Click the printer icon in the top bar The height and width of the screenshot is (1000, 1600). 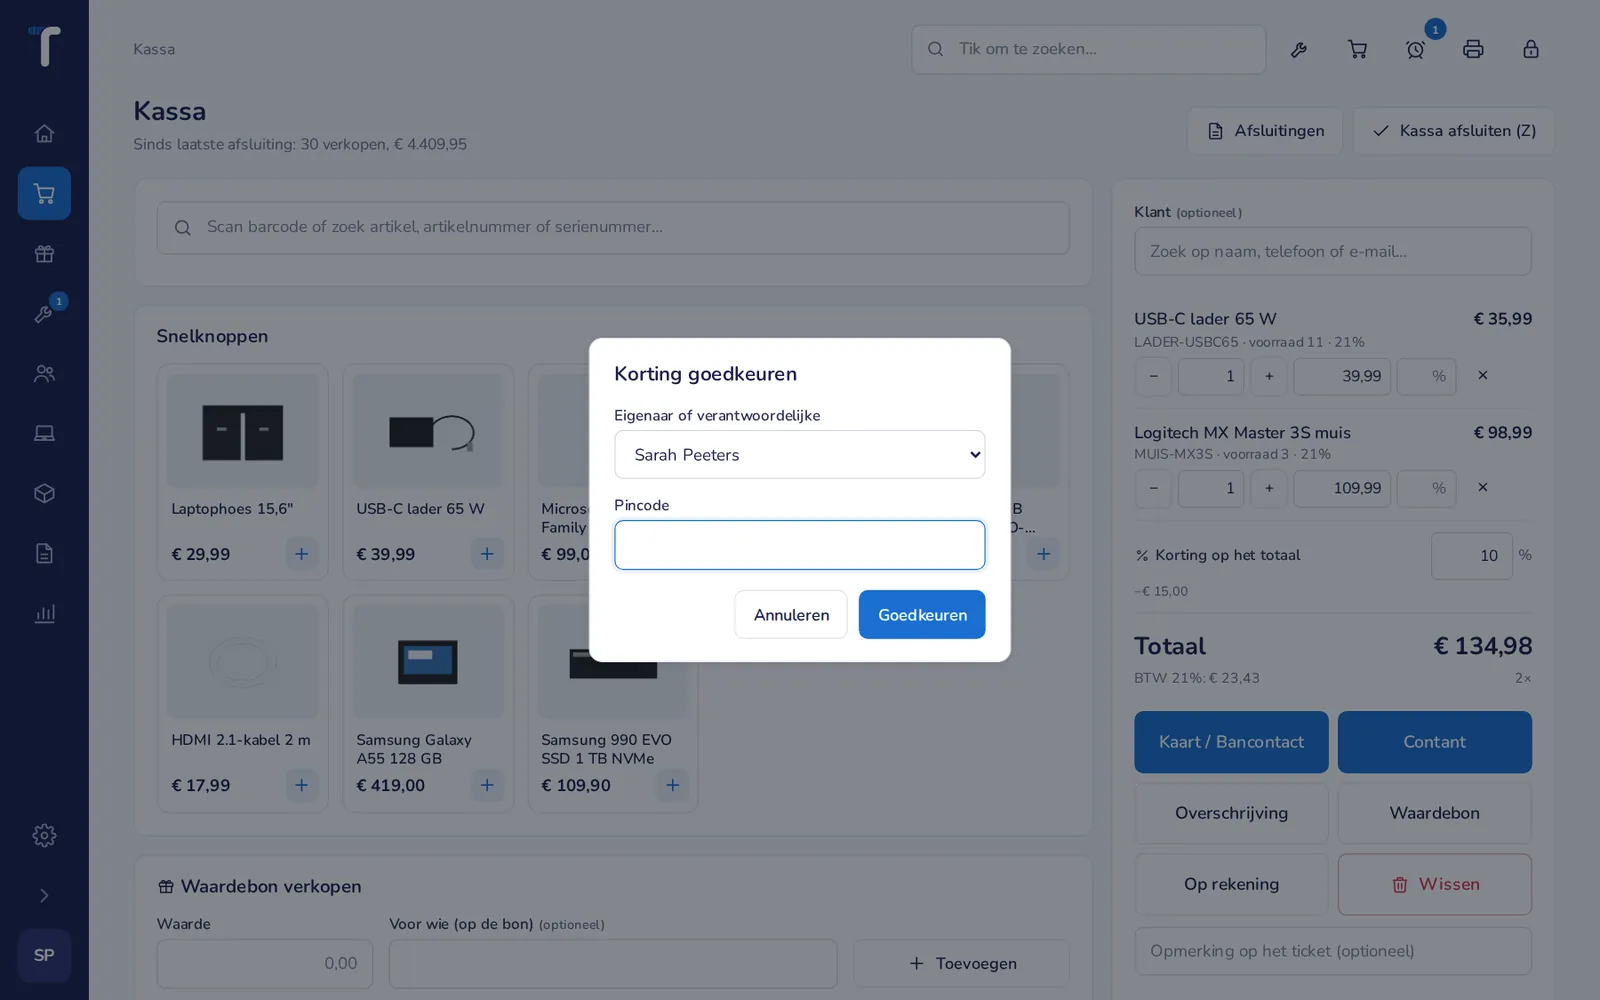(x=1473, y=49)
